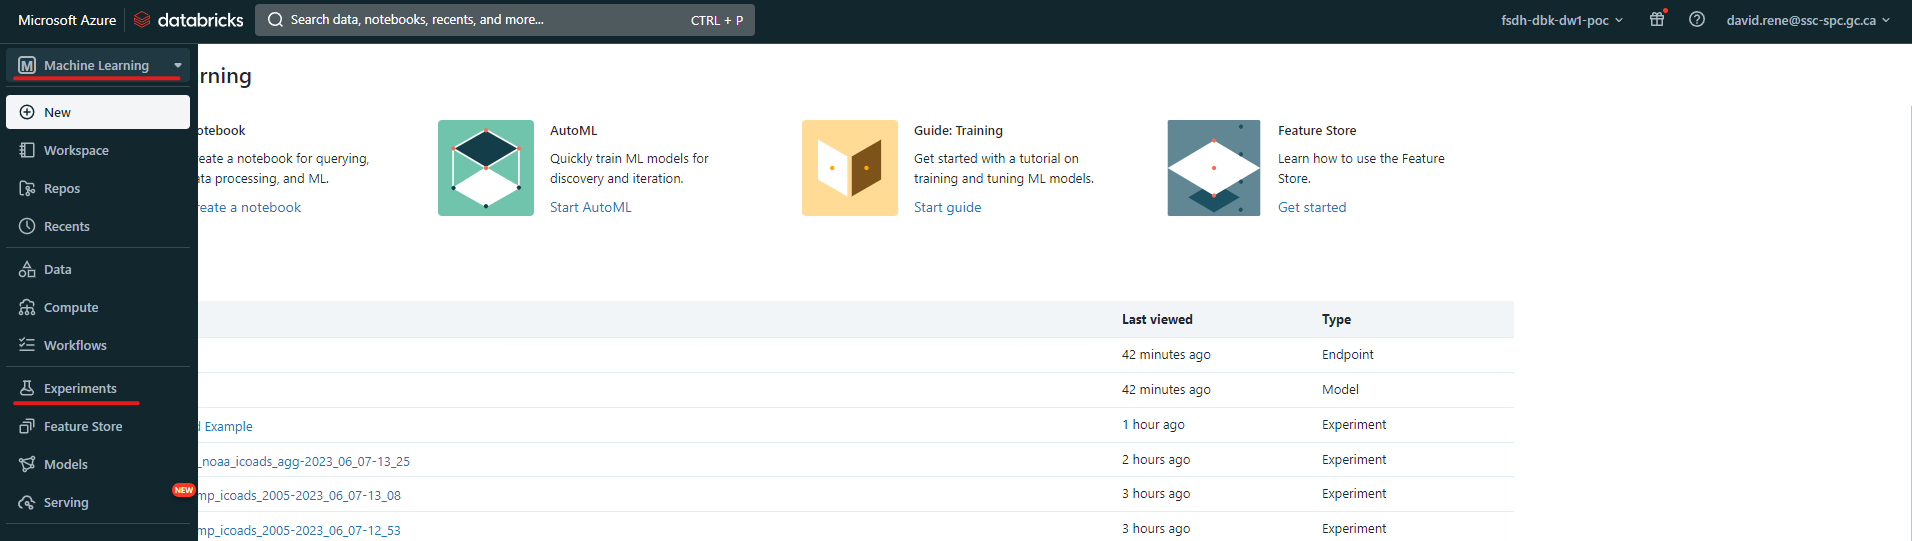Click the Databricks logo in header
The width and height of the screenshot is (1912, 541).
pos(189,20)
